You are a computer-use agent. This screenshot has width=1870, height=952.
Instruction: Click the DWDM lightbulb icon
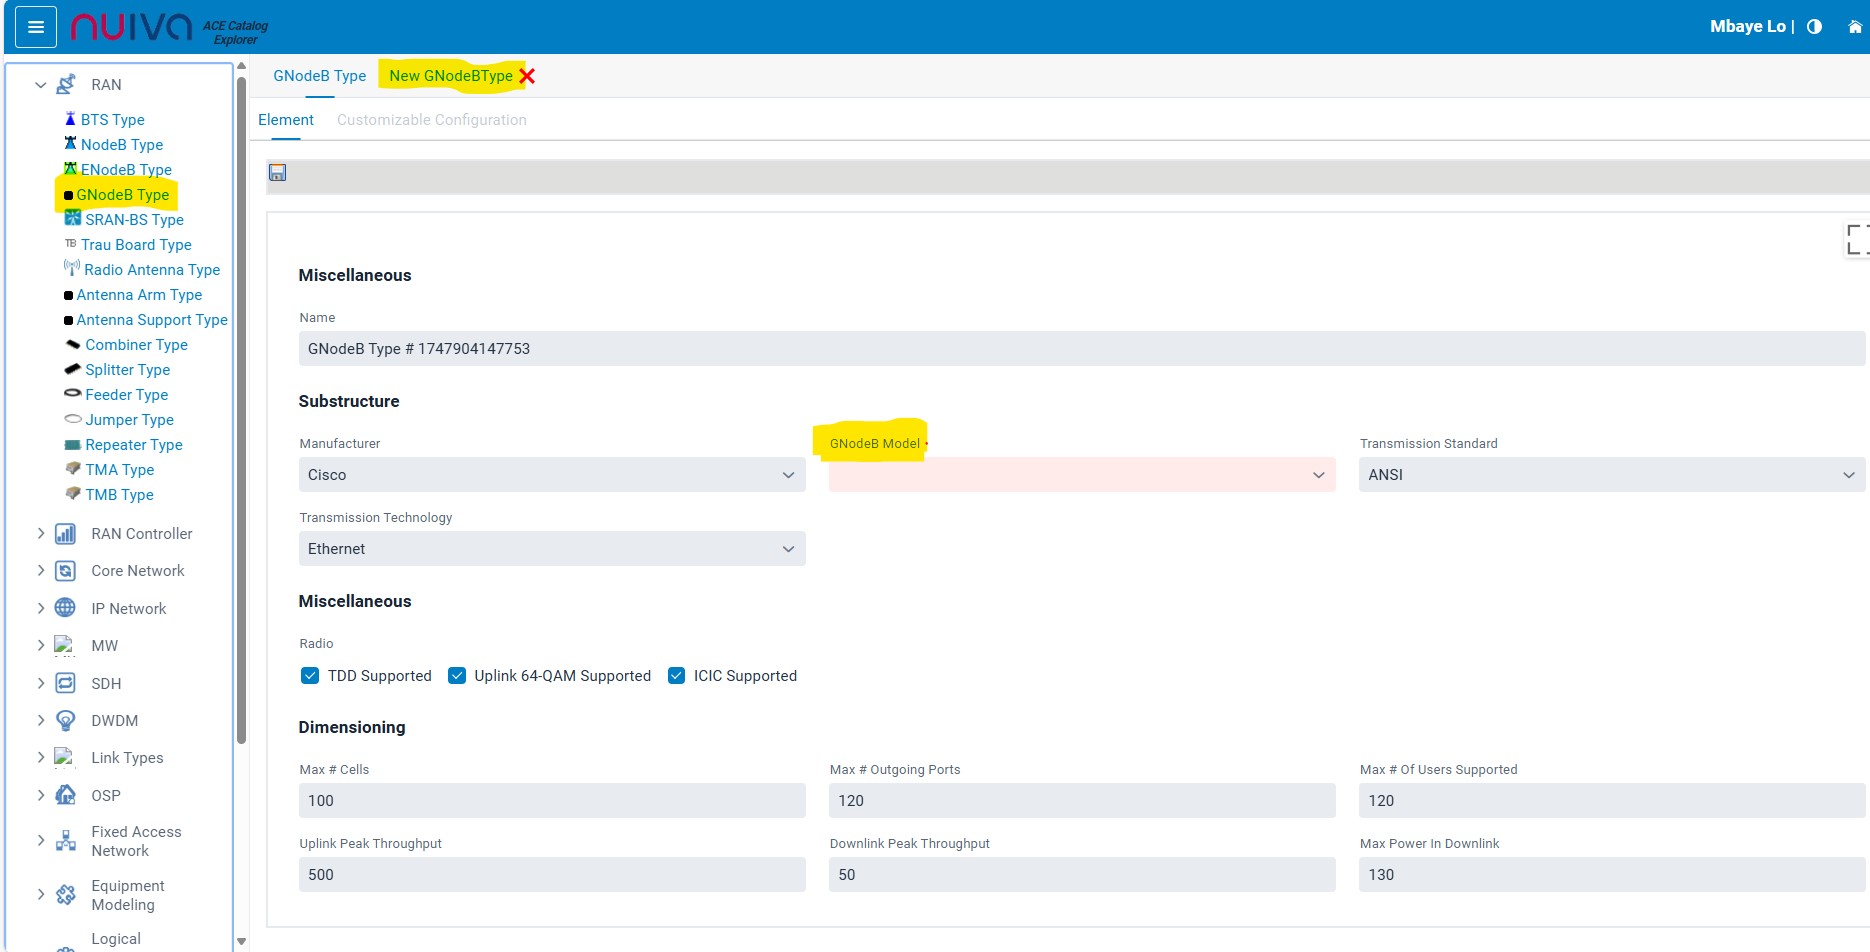(x=65, y=720)
